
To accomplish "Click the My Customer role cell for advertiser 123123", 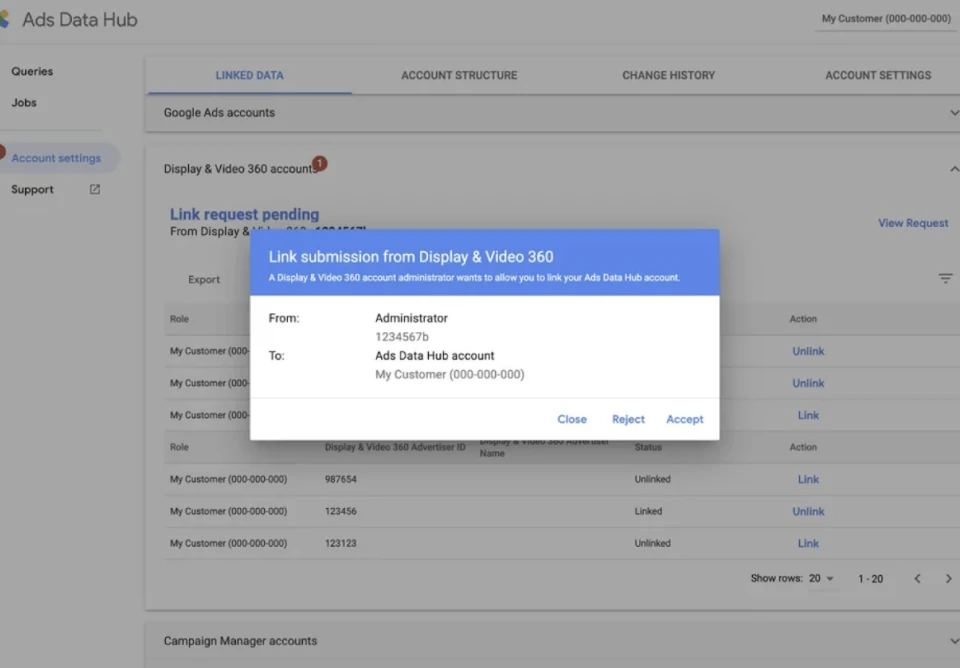I will pos(228,543).
